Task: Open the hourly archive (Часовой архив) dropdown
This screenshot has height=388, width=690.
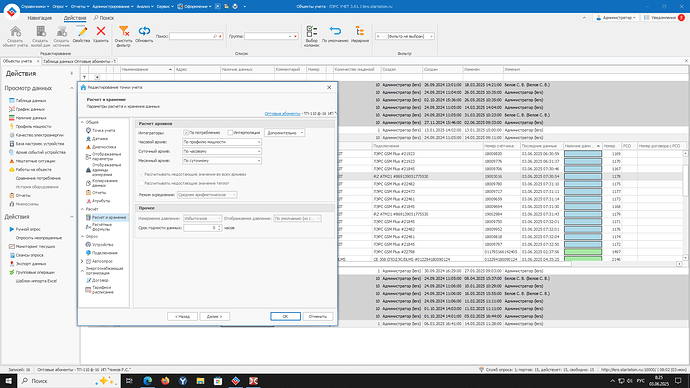Action: pyautogui.click(x=222, y=142)
